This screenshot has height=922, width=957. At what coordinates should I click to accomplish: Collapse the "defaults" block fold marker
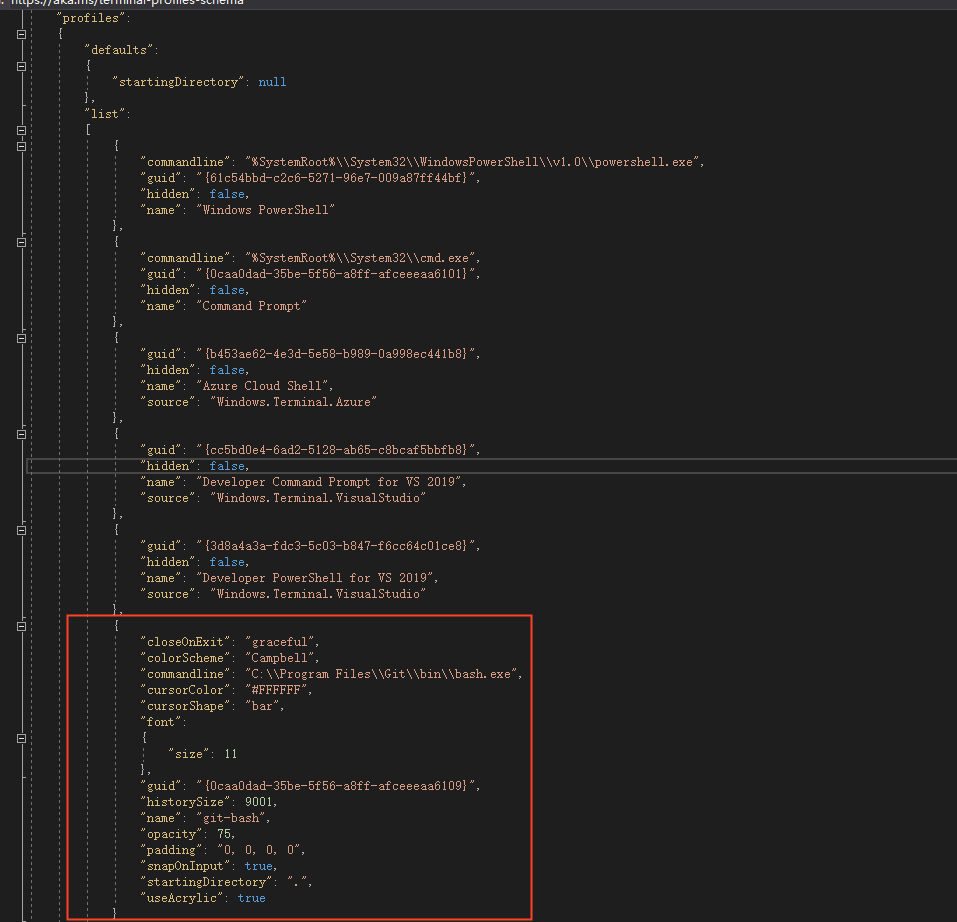tap(21, 66)
